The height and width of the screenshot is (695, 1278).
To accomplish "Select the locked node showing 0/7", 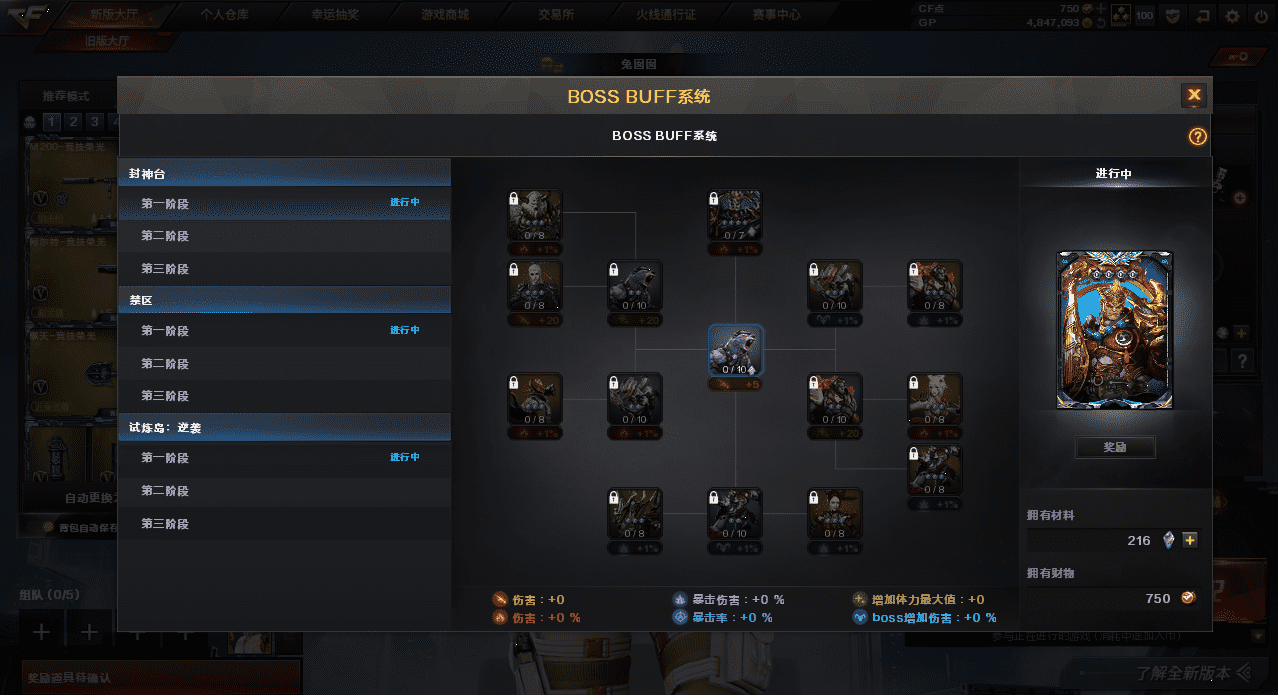I will click(x=735, y=215).
